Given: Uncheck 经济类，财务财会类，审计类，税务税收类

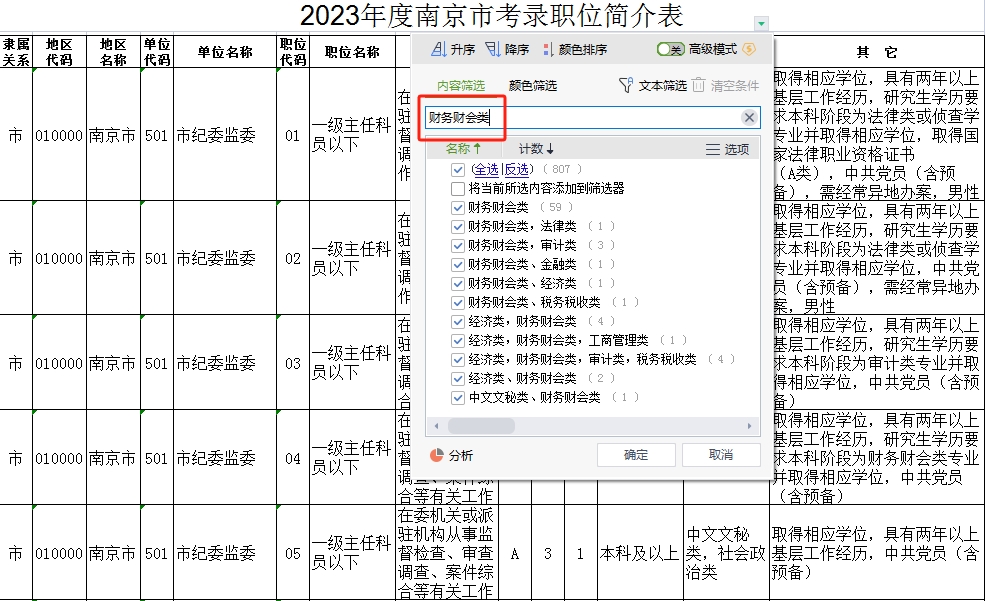Looking at the screenshot, I should pos(458,359).
